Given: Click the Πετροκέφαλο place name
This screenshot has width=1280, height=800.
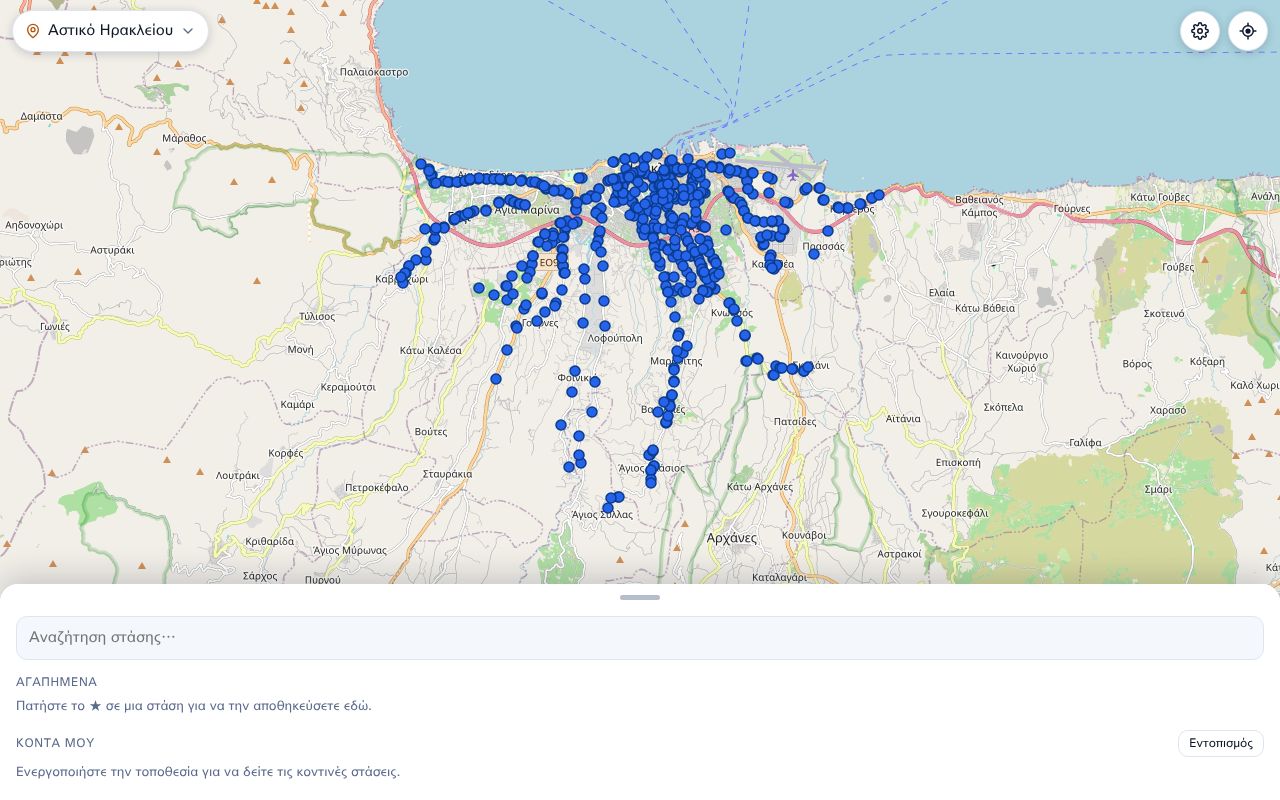Looking at the screenshot, I should pos(377,488).
